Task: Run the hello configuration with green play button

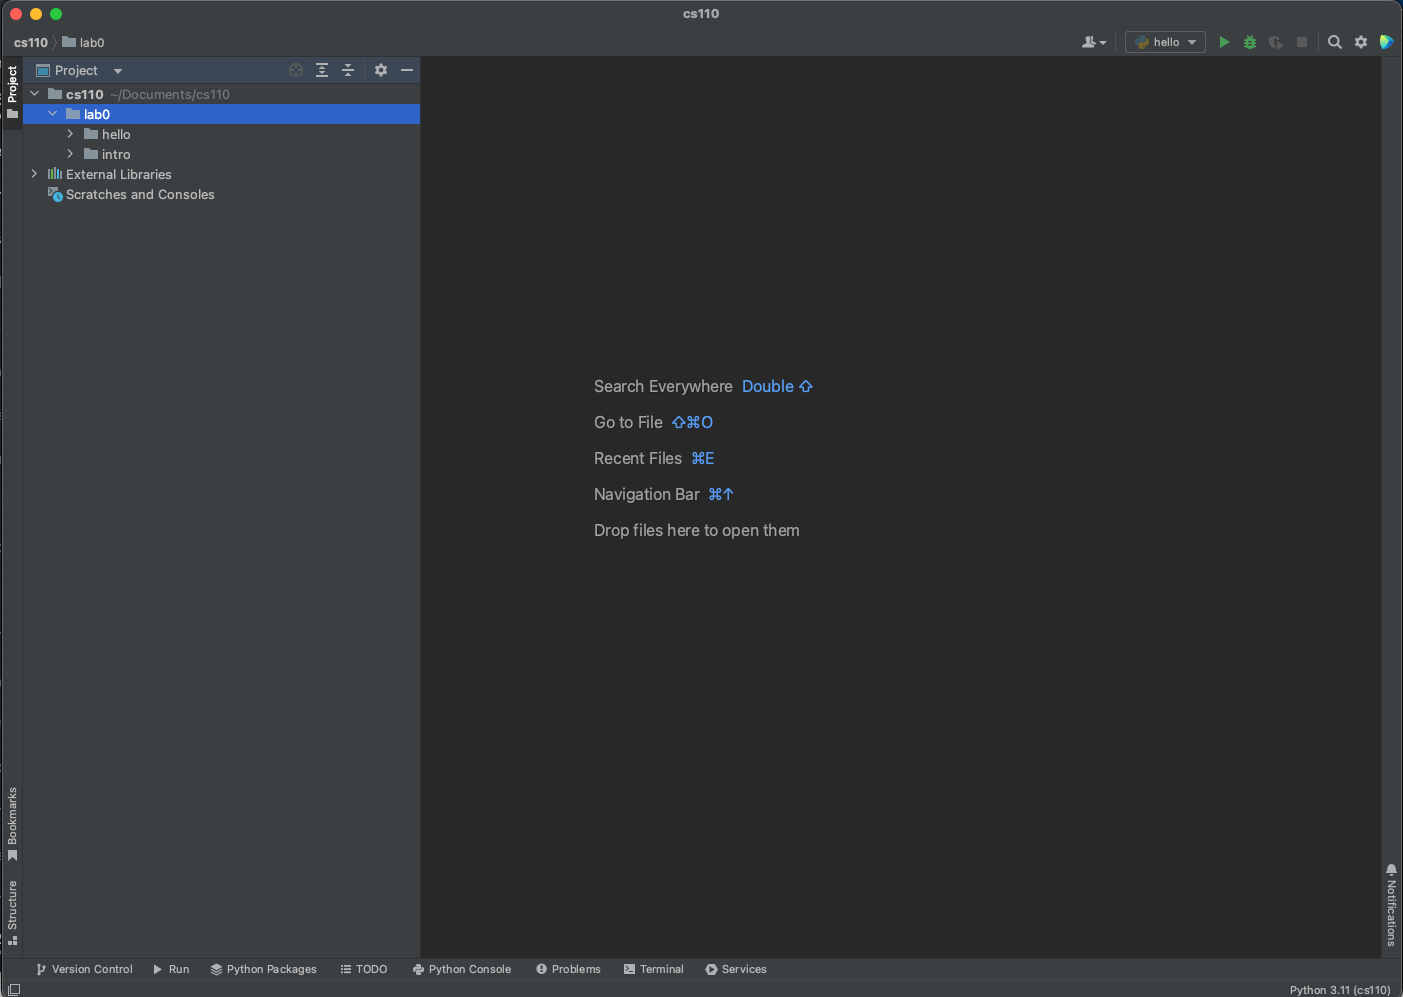Action: coord(1224,42)
